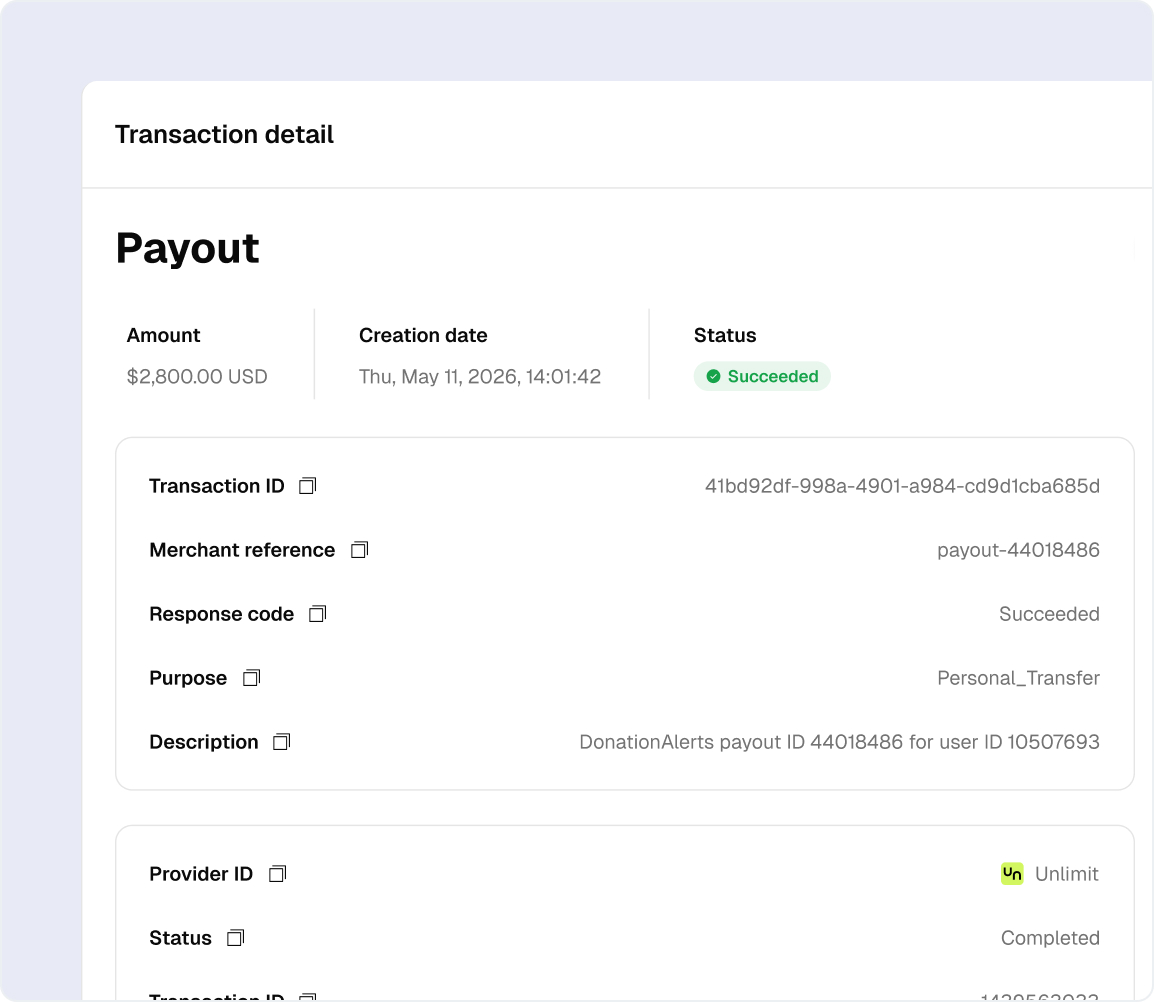Copy the Purpose field

click(x=252, y=678)
